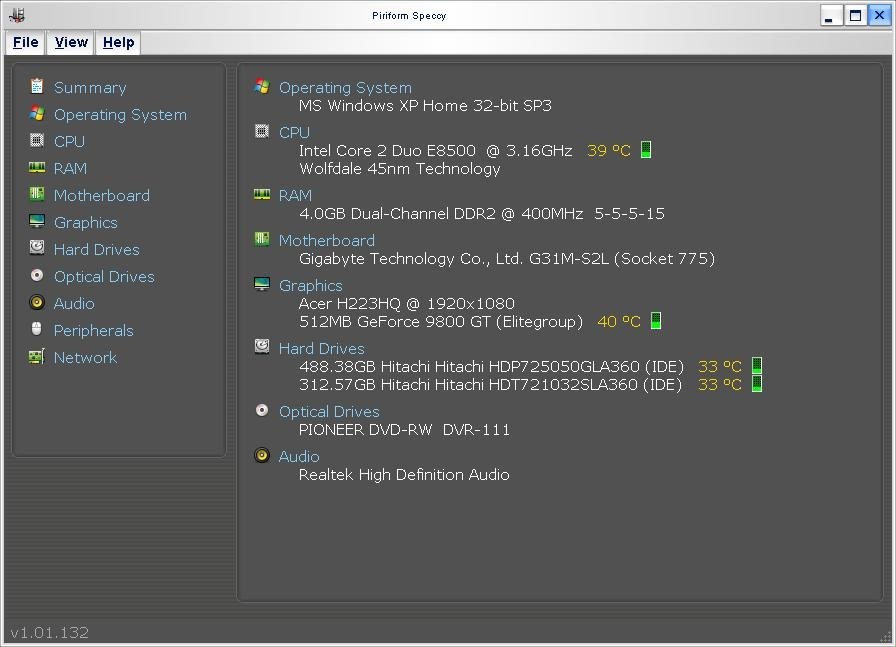Click '512MB GeForce 9800 GT (Elitegroup)' text
The width and height of the screenshot is (896, 647).
pyautogui.click(x=441, y=321)
